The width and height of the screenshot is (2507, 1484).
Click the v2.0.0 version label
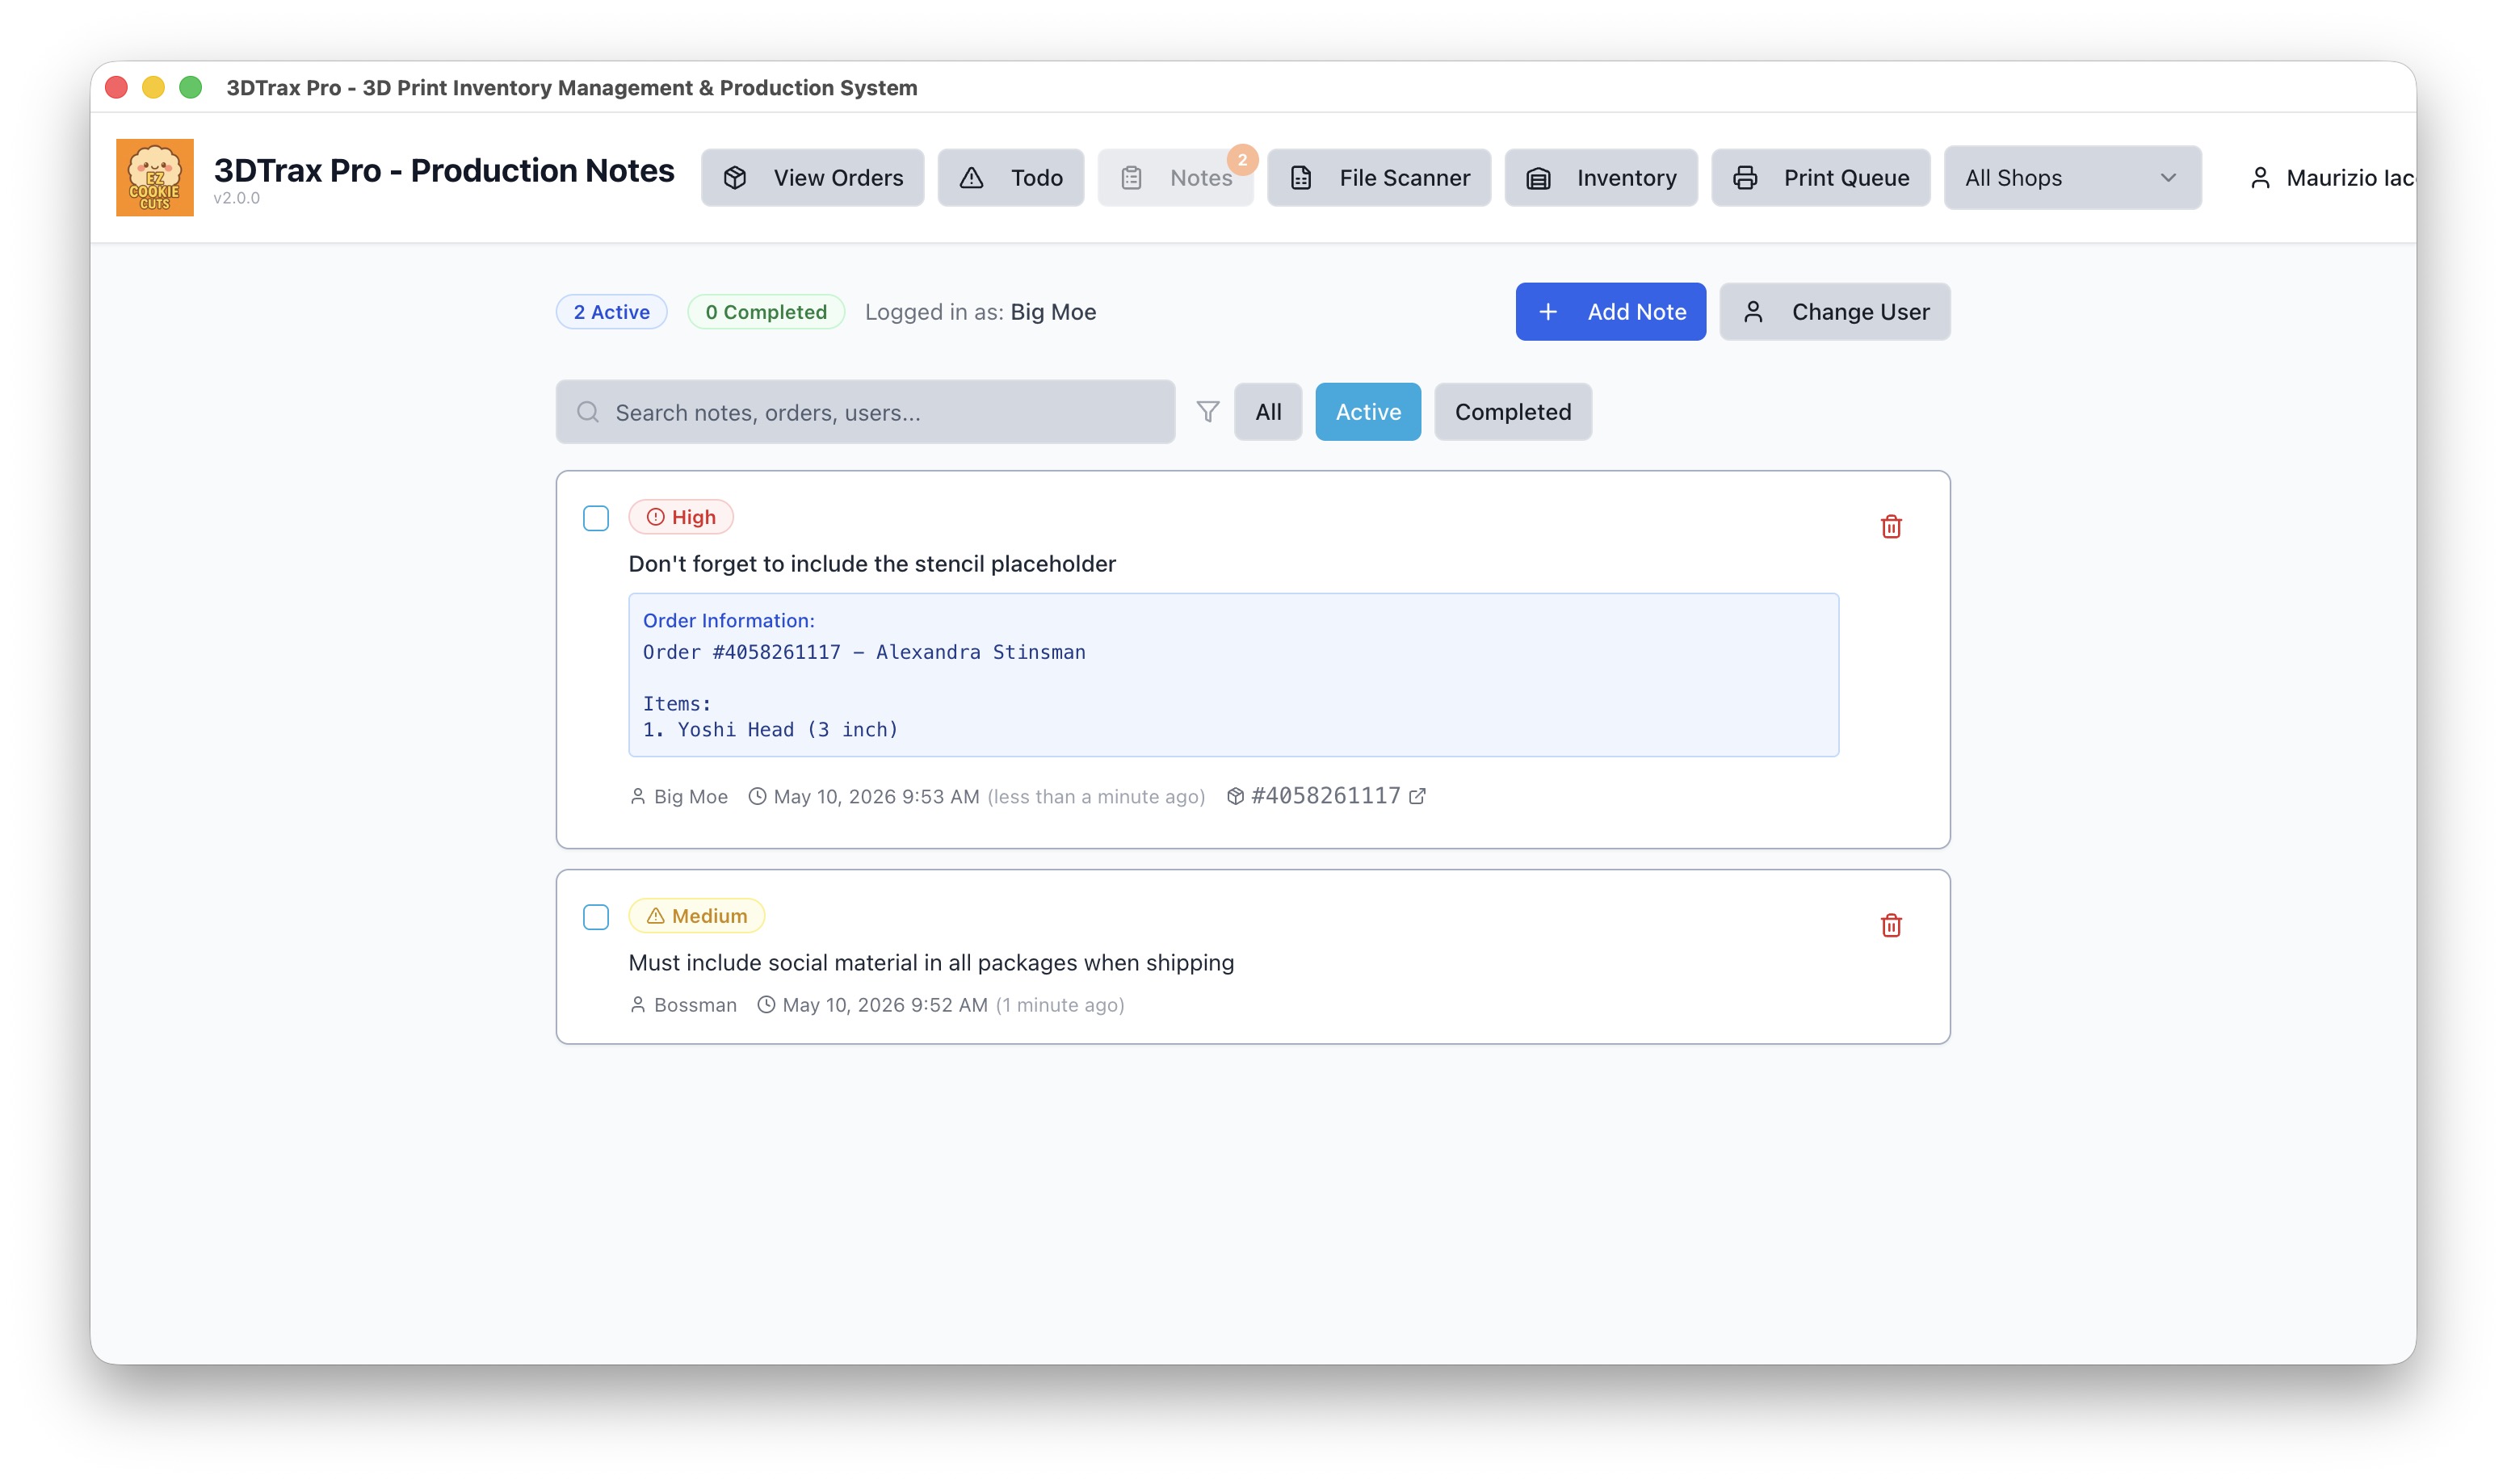pos(236,198)
